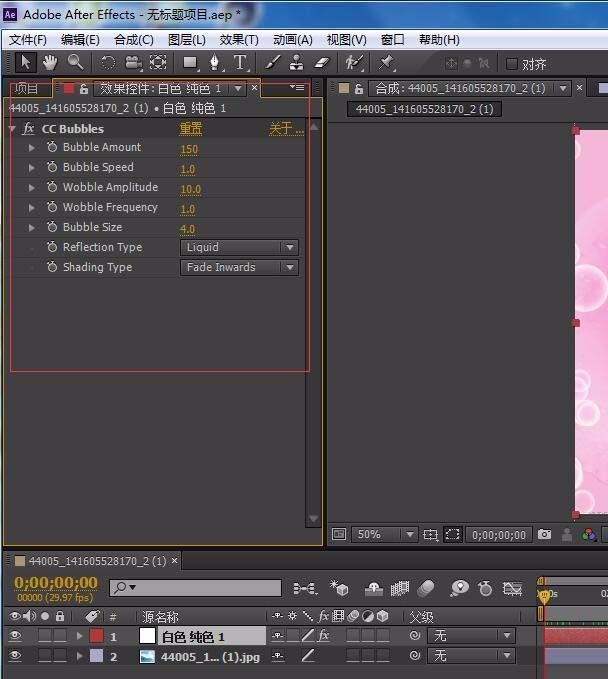Click the snapshot camera icon
The image size is (608, 679).
[544, 535]
